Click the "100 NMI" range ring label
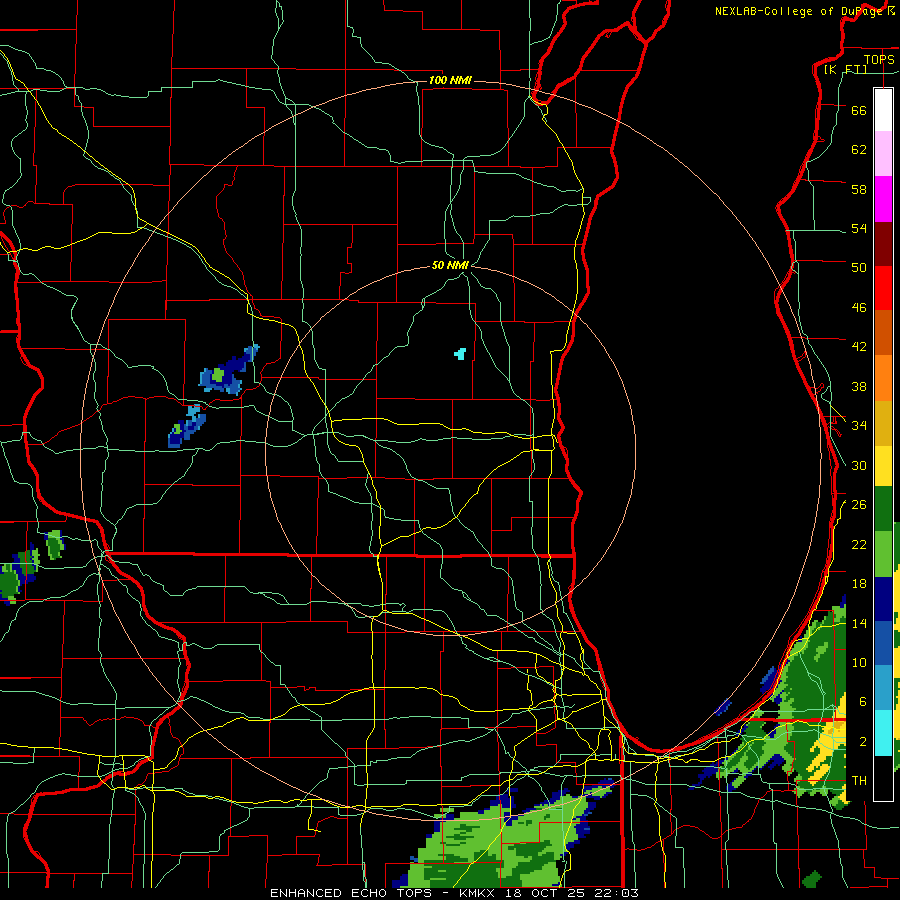Viewport: 900px width, 900px height. tap(450, 80)
